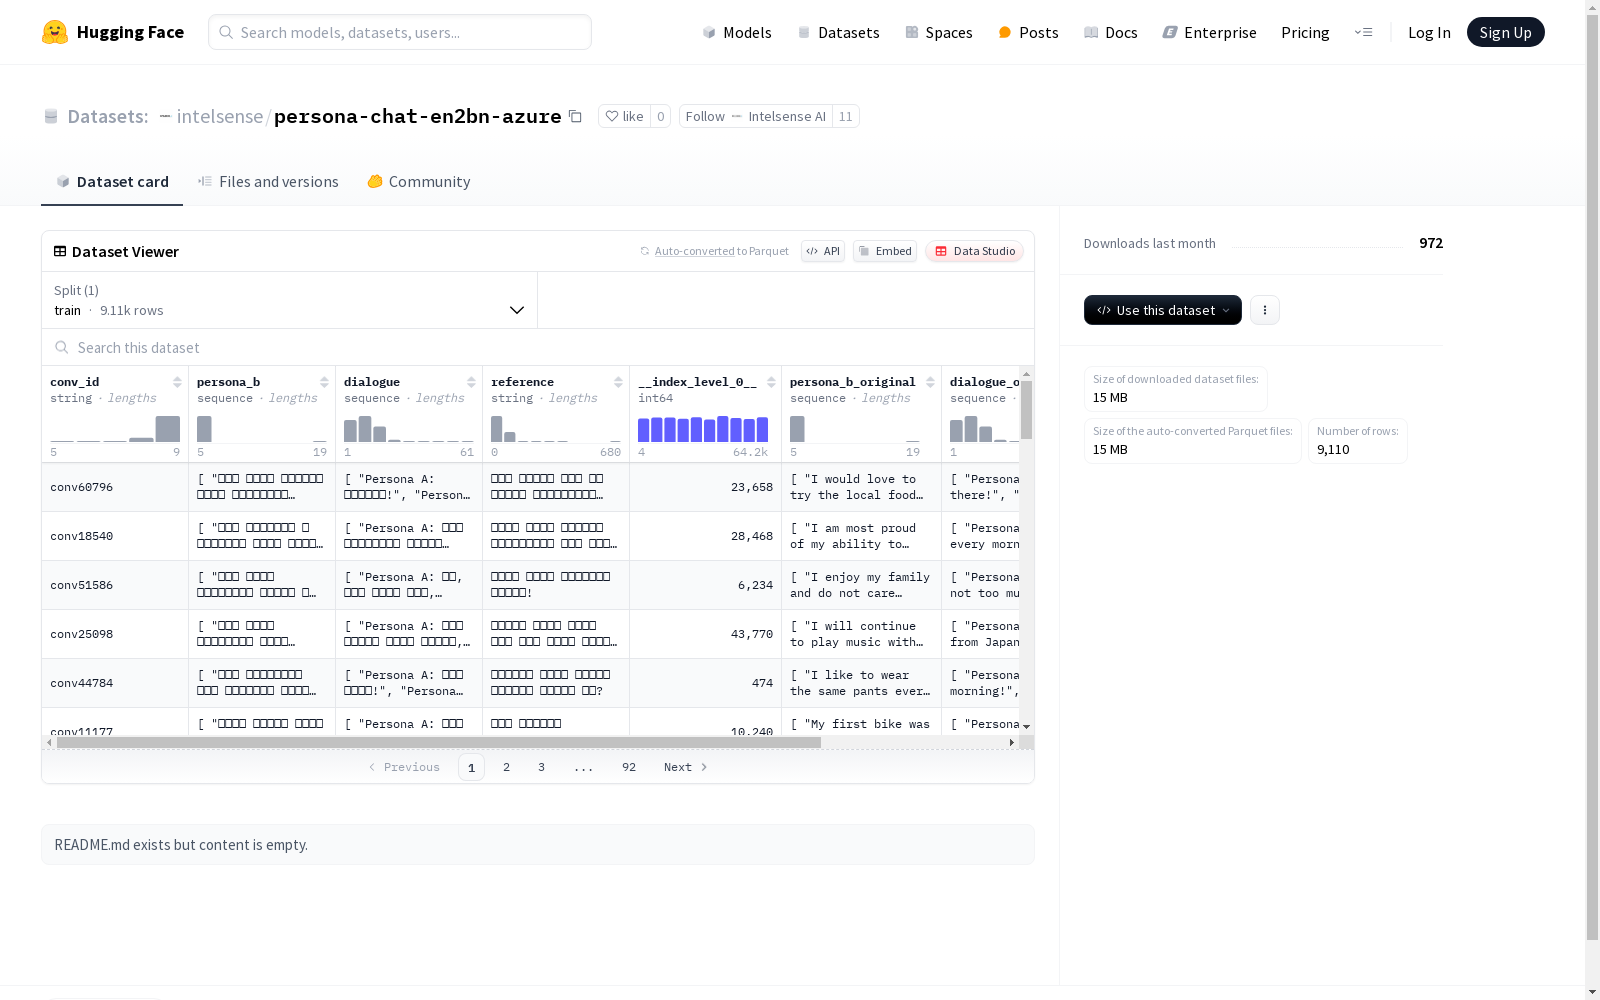Screen dimensions: 1600x1000
Task: Focus the Search this dataset field
Action: (x=538, y=347)
